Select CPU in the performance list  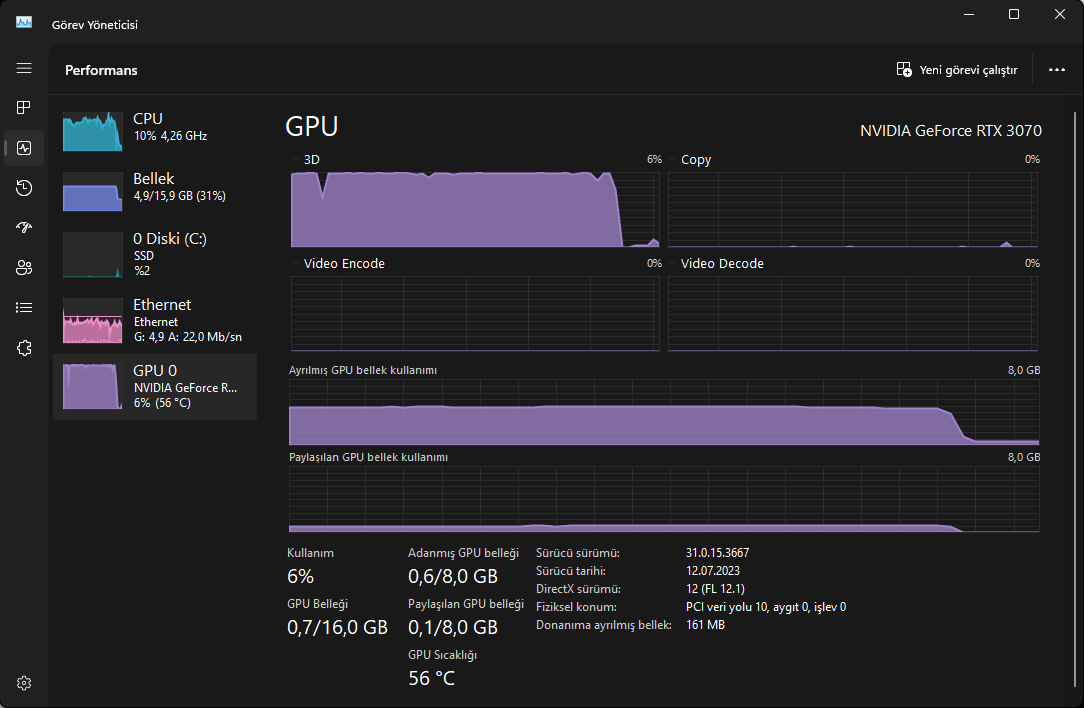pyautogui.click(x=155, y=127)
